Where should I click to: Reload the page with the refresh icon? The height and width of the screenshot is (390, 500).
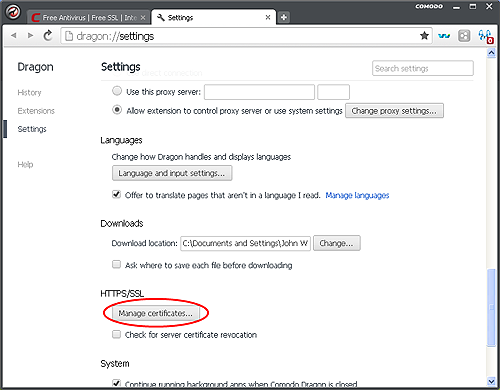48,35
